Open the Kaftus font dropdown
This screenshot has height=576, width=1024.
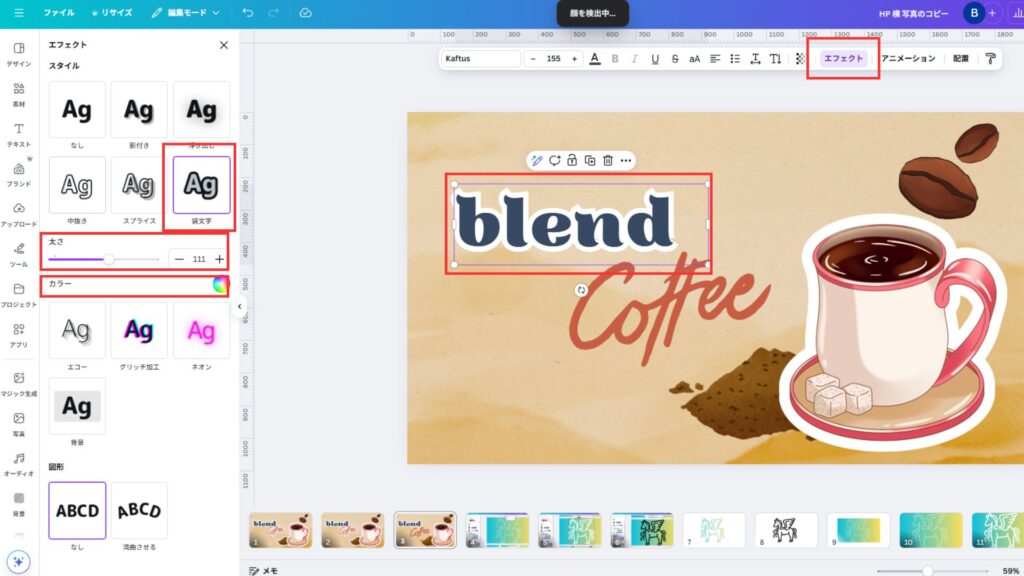(480, 59)
